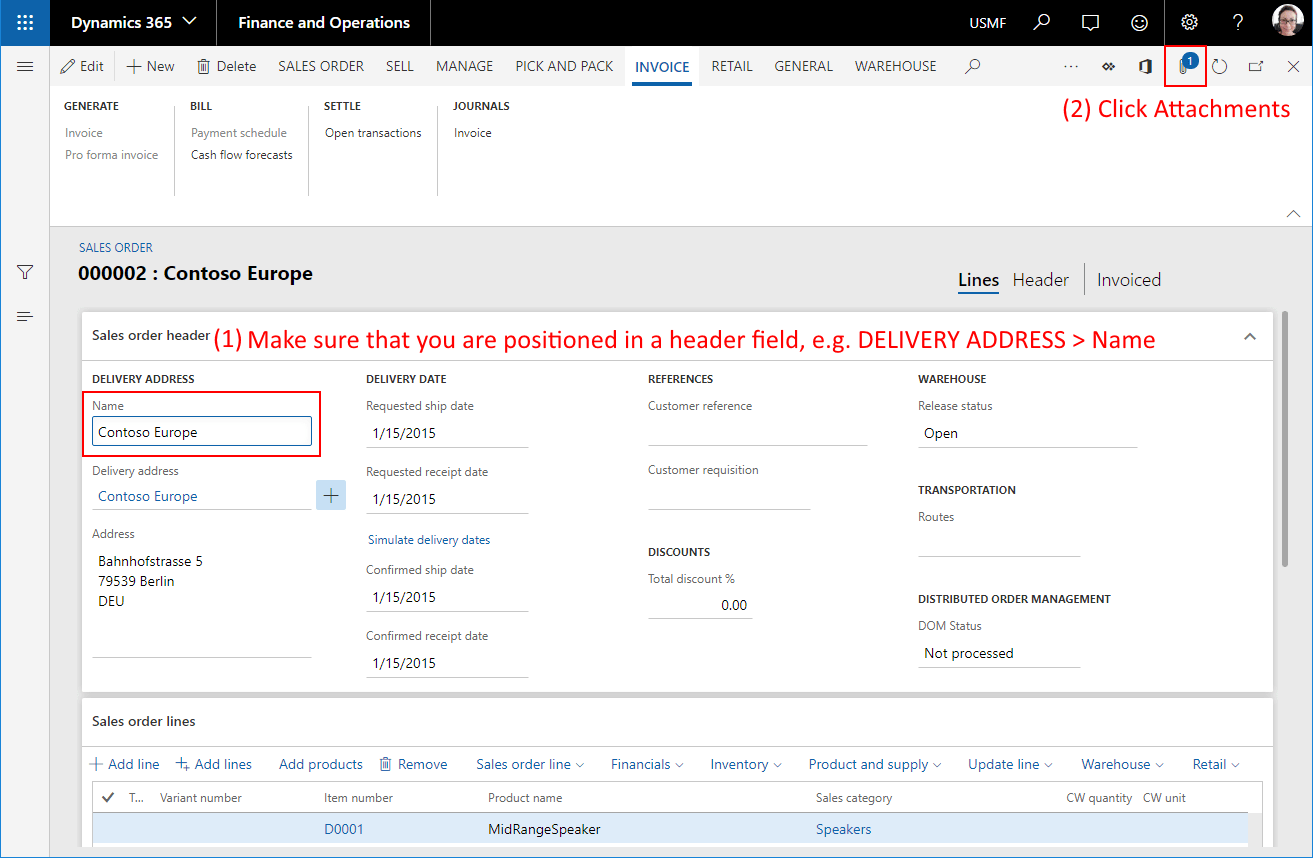Click Remove with the trash icon
Image resolution: width=1313 pixels, height=858 pixels.
tap(413, 764)
